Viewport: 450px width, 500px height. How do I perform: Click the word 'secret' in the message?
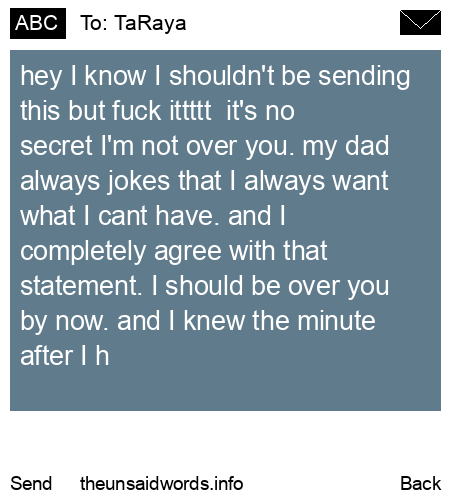(x=56, y=146)
